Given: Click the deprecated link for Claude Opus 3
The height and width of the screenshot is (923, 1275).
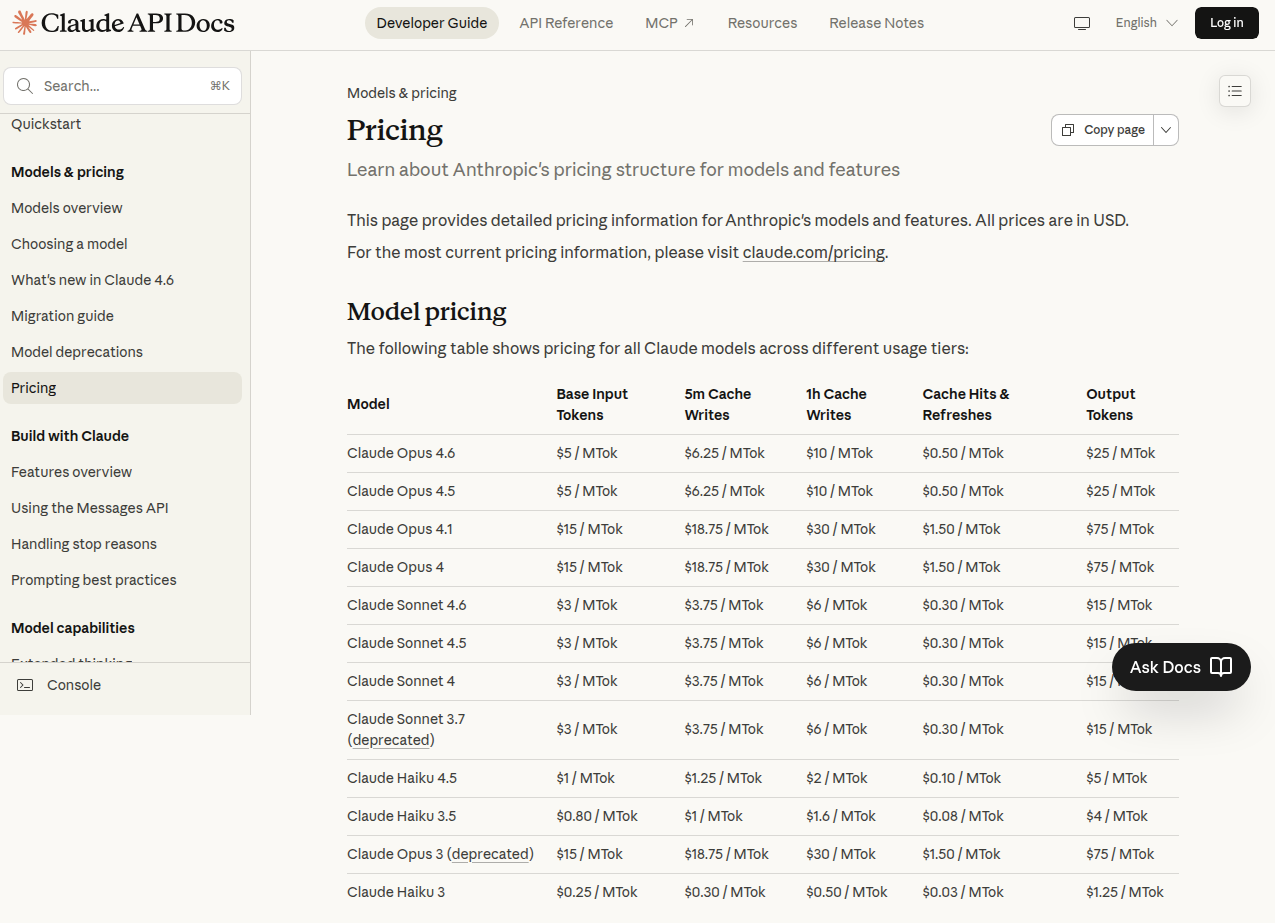Looking at the screenshot, I should point(490,854).
